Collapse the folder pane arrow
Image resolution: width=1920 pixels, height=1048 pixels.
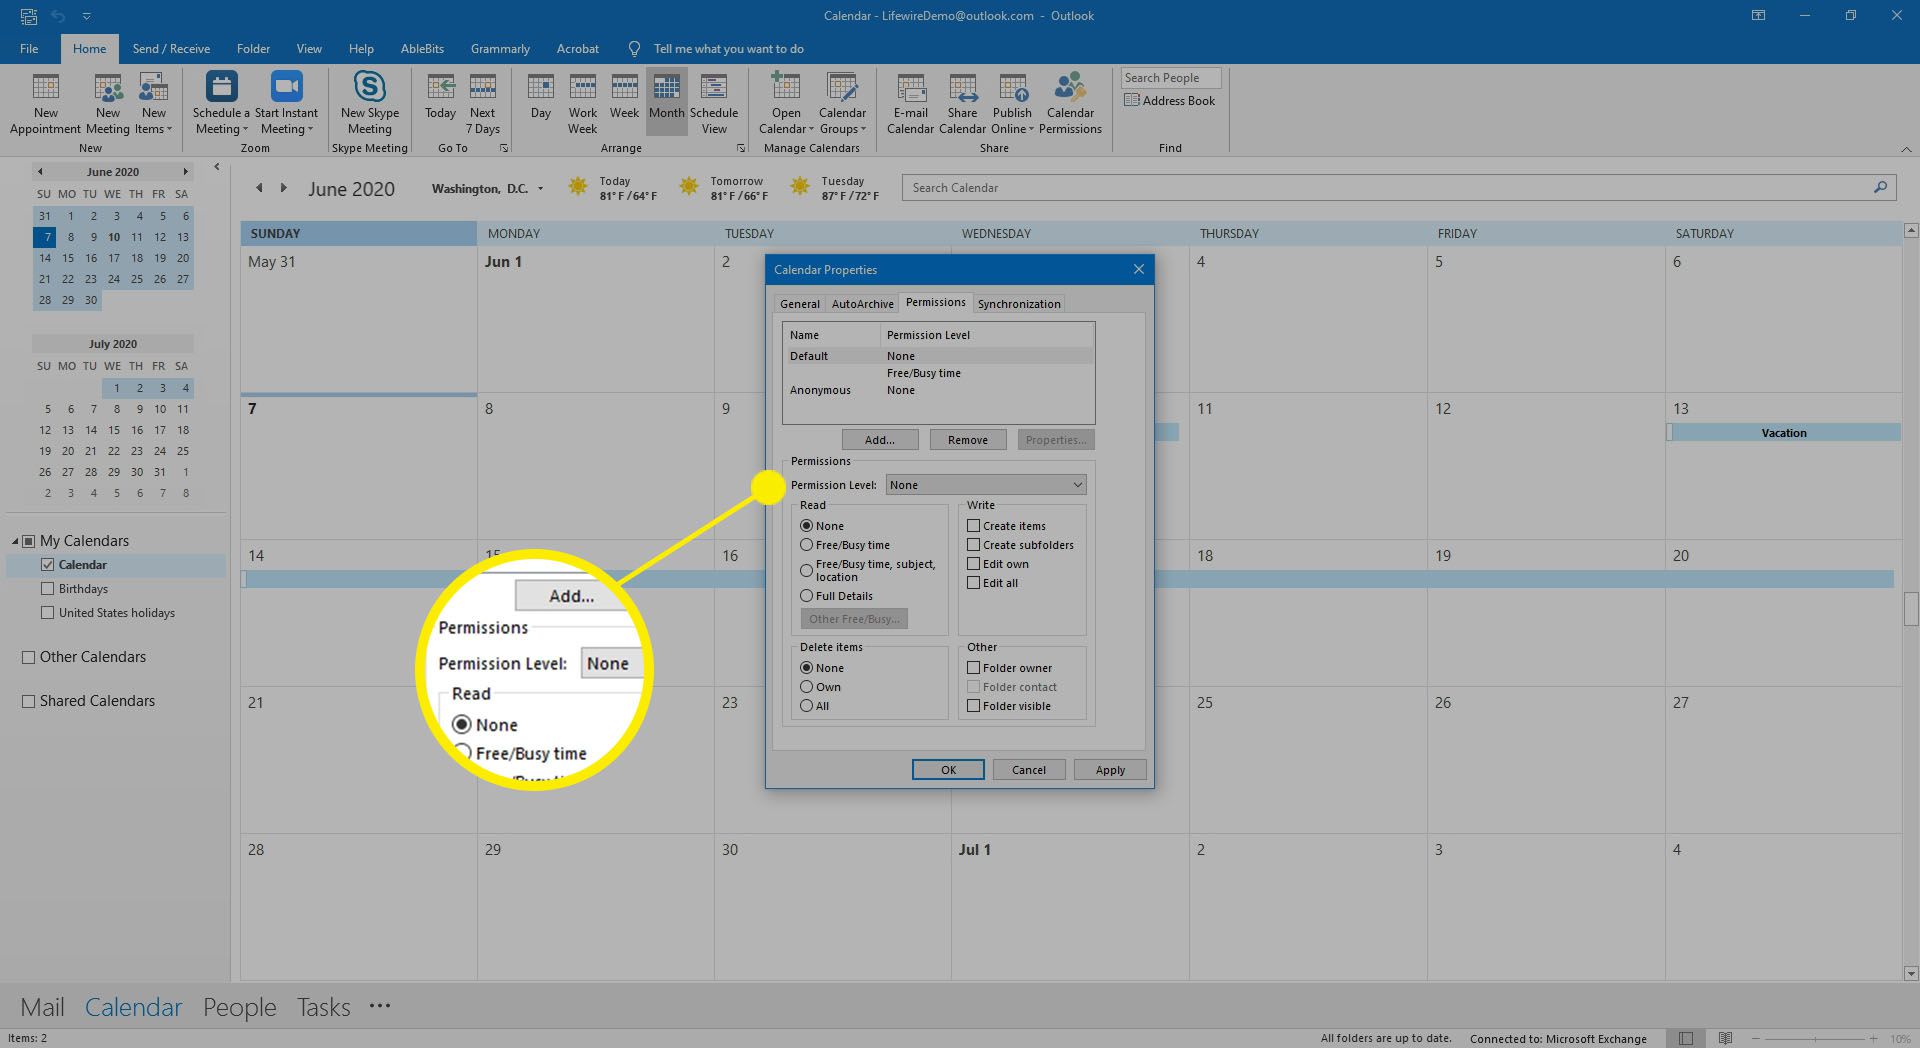(x=217, y=168)
